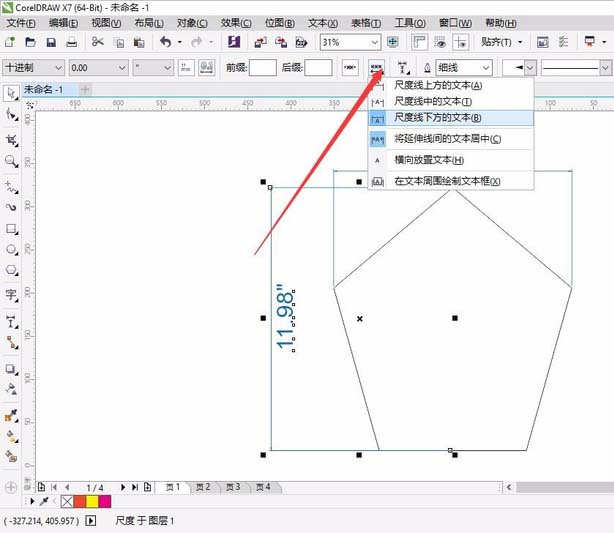Open the 效果(C) menu
614x533 pixels.
tap(236, 23)
